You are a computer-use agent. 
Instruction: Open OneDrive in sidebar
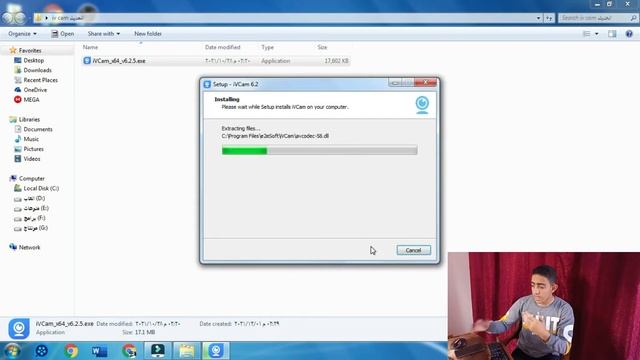click(35, 90)
